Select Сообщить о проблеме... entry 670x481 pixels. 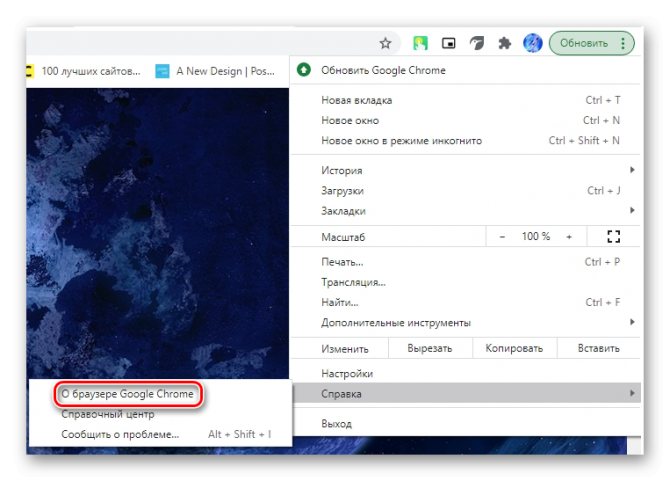pyautogui.click(x=161, y=434)
